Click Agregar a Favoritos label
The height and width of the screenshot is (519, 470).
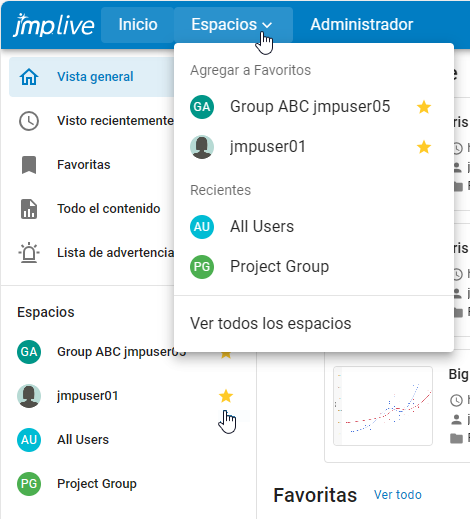point(250,70)
